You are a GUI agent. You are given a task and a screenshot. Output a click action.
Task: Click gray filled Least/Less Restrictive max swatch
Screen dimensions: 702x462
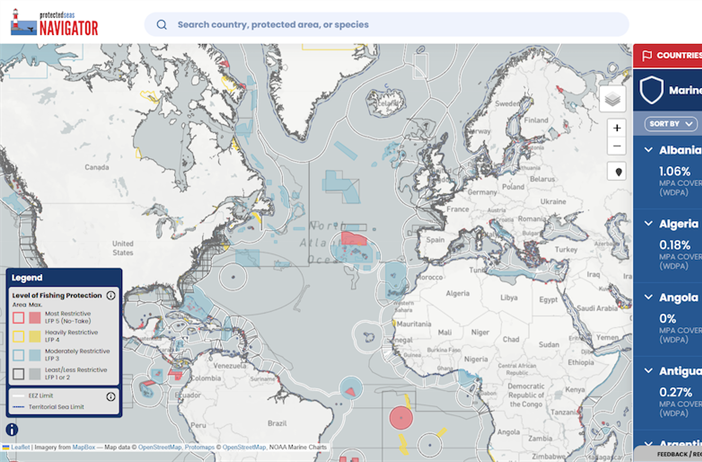click(35, 374)
